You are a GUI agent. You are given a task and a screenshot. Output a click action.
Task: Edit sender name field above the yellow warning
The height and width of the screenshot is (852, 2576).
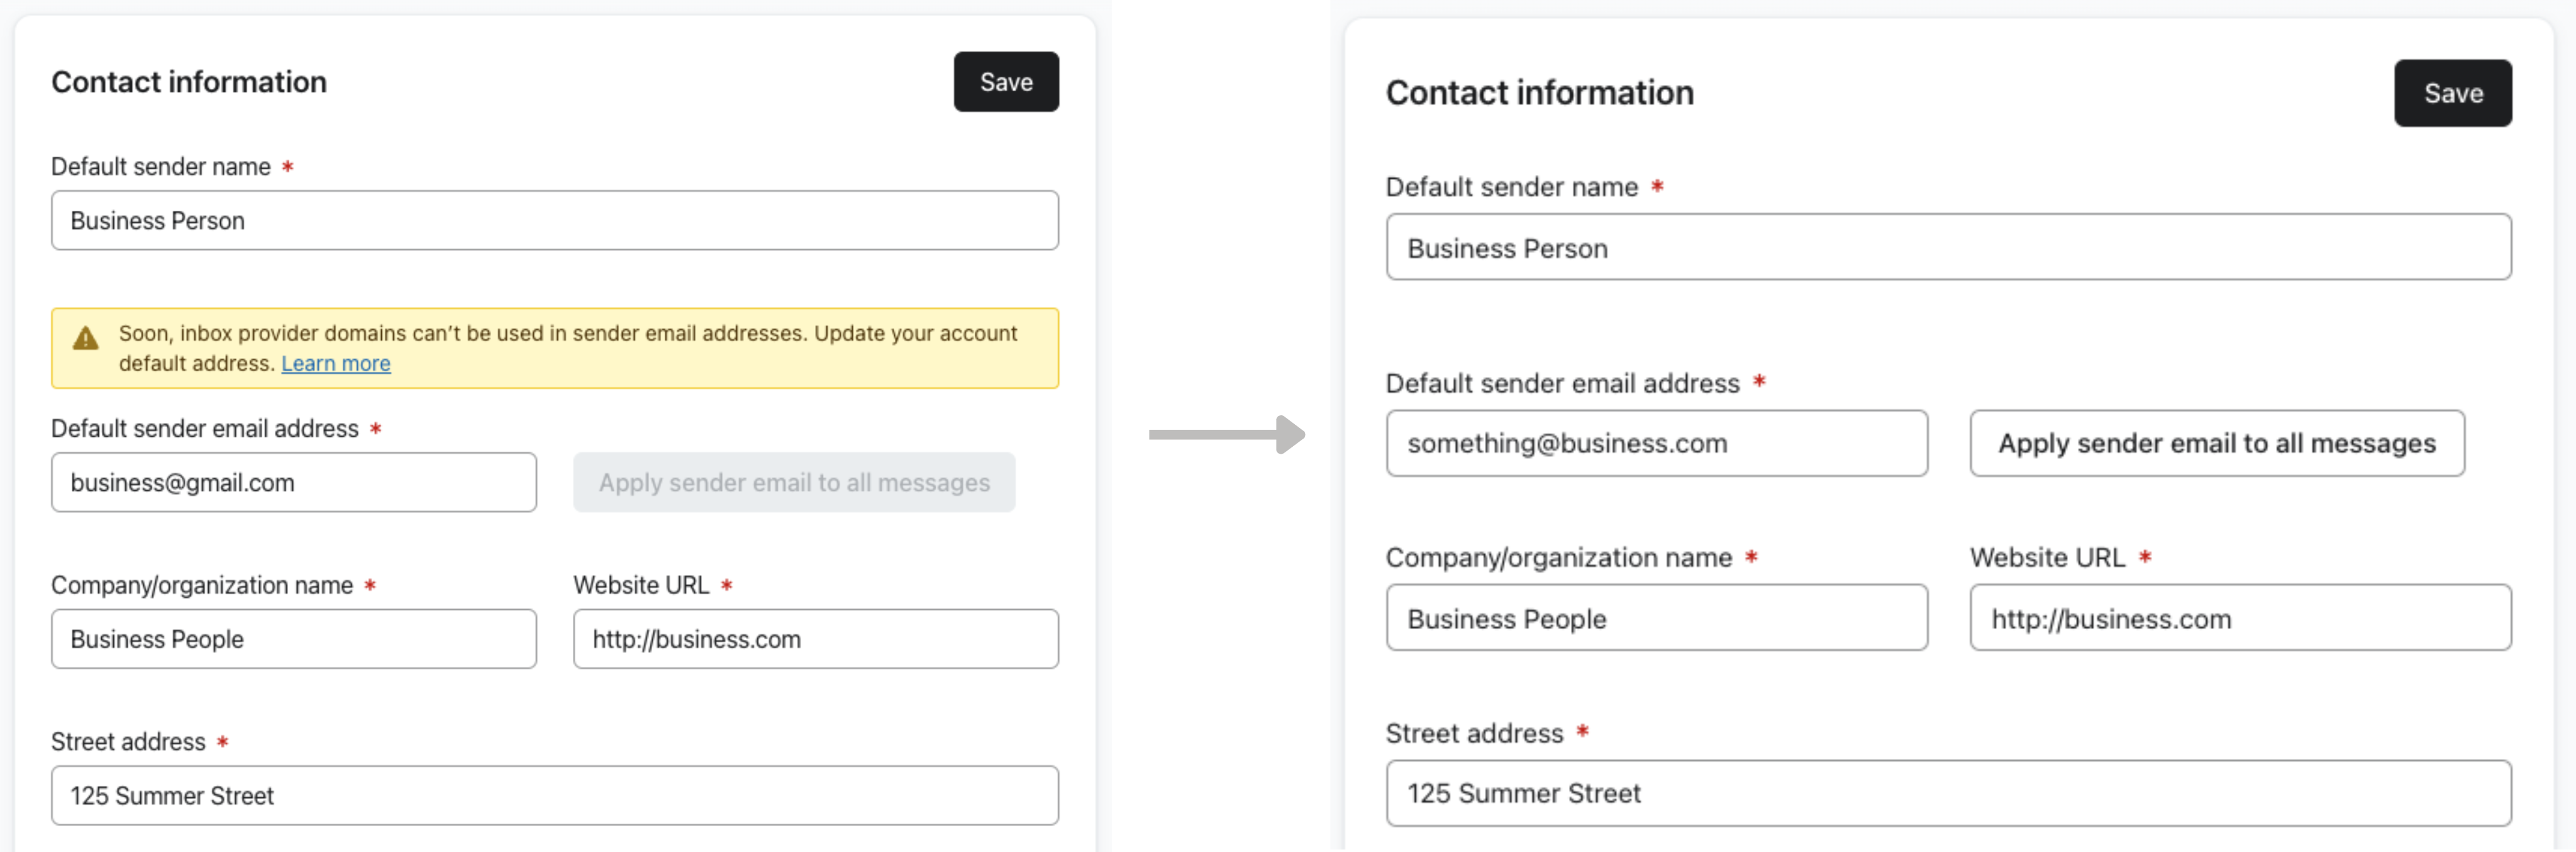[554, 220]
